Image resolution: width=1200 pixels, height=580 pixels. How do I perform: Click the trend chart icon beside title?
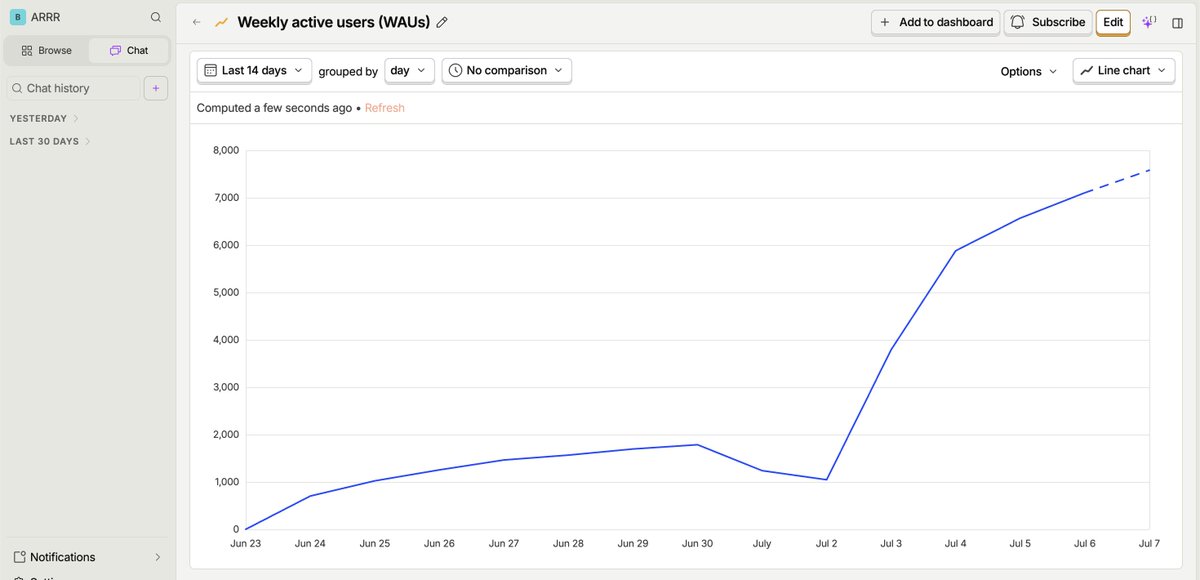[x=221, y=22]
